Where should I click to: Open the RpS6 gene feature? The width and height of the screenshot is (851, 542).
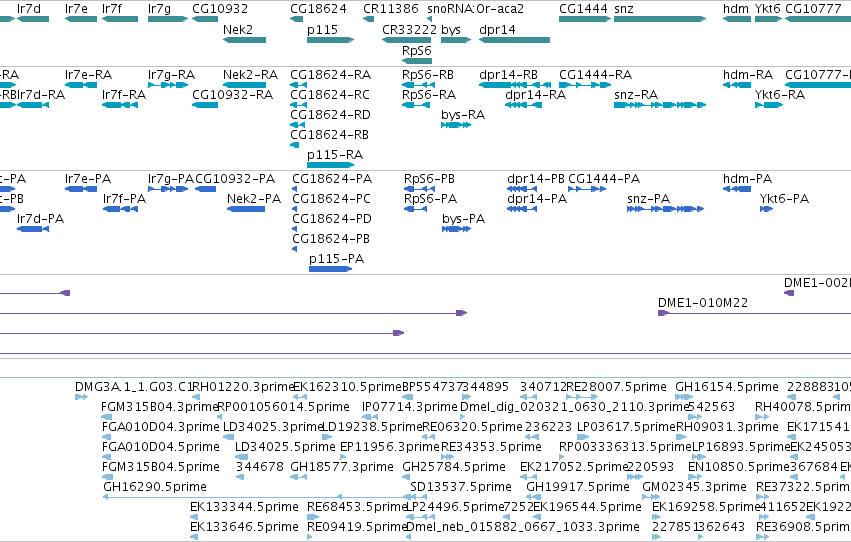417,61
